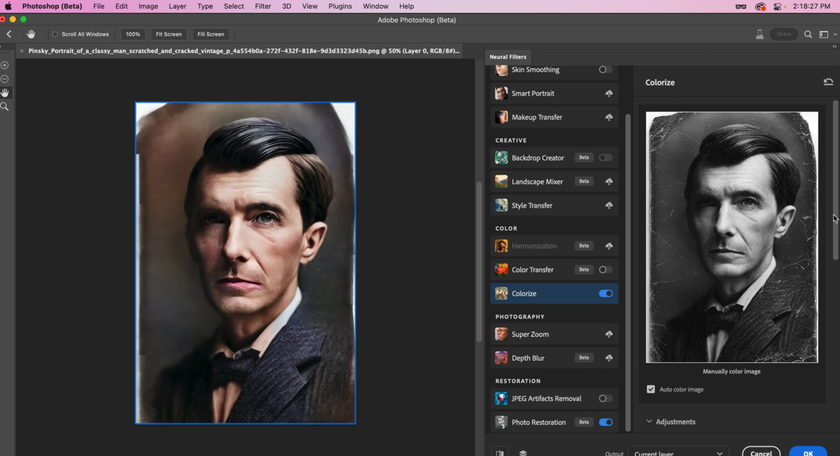This screenshot has height=456, width=840.
Task: Open the Plugins menu
Action: pyautogui.click(x=340, y=6)
